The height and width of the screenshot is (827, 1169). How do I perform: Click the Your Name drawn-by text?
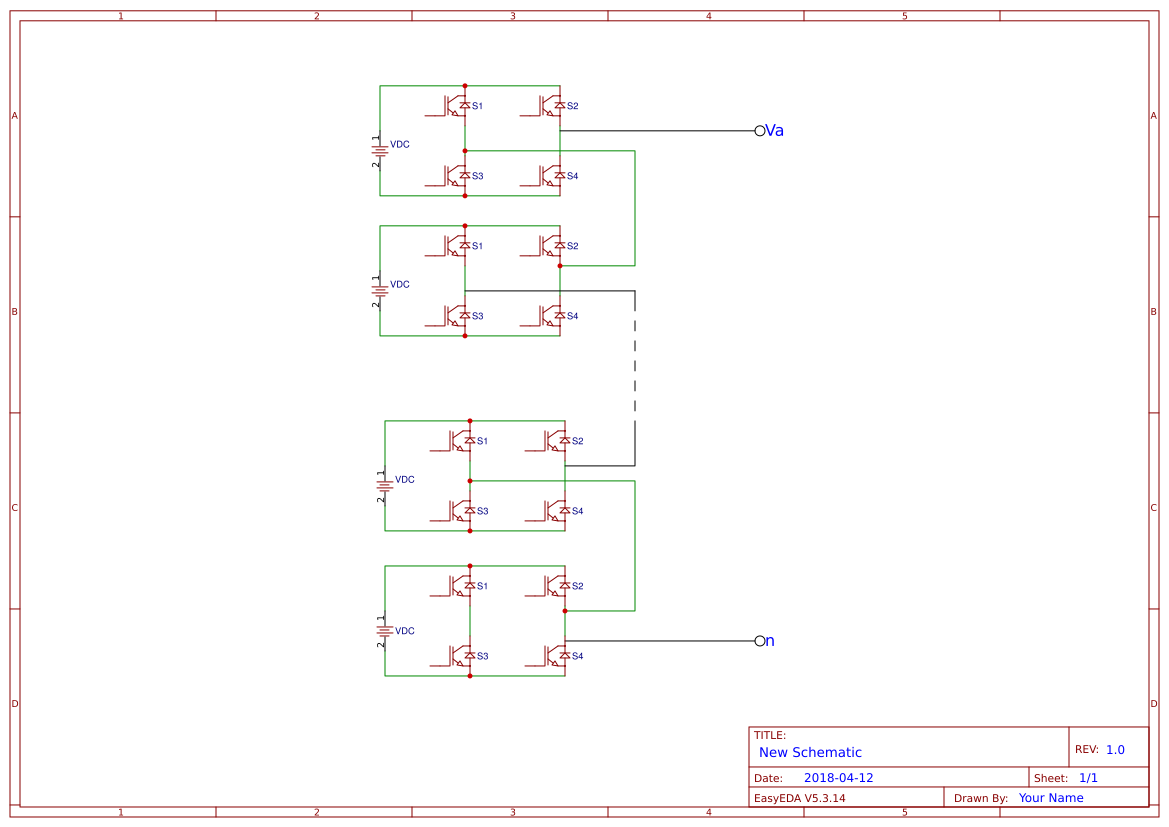[1050, 797]
